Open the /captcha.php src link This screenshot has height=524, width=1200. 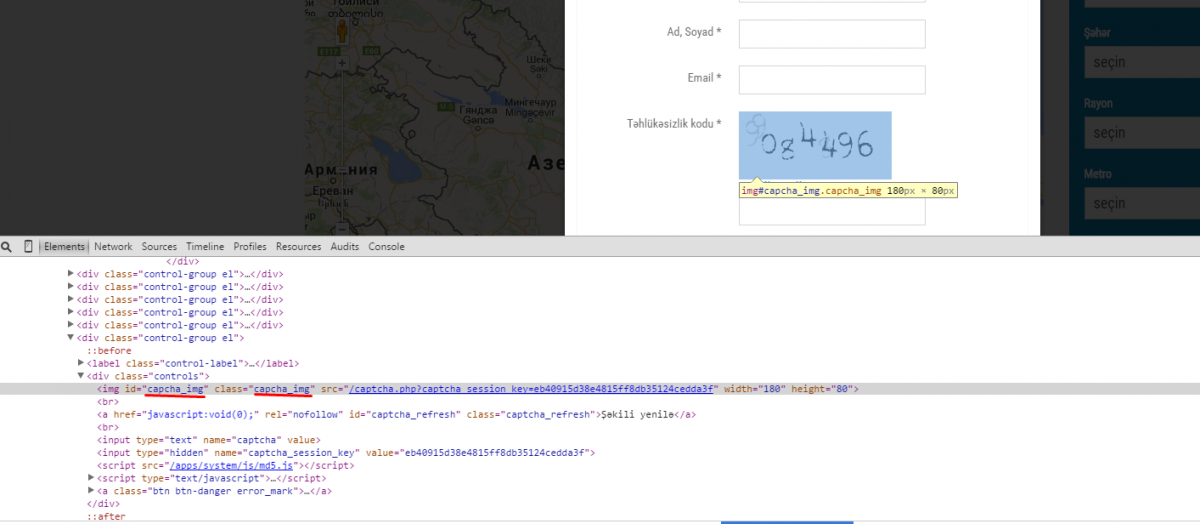532,389
